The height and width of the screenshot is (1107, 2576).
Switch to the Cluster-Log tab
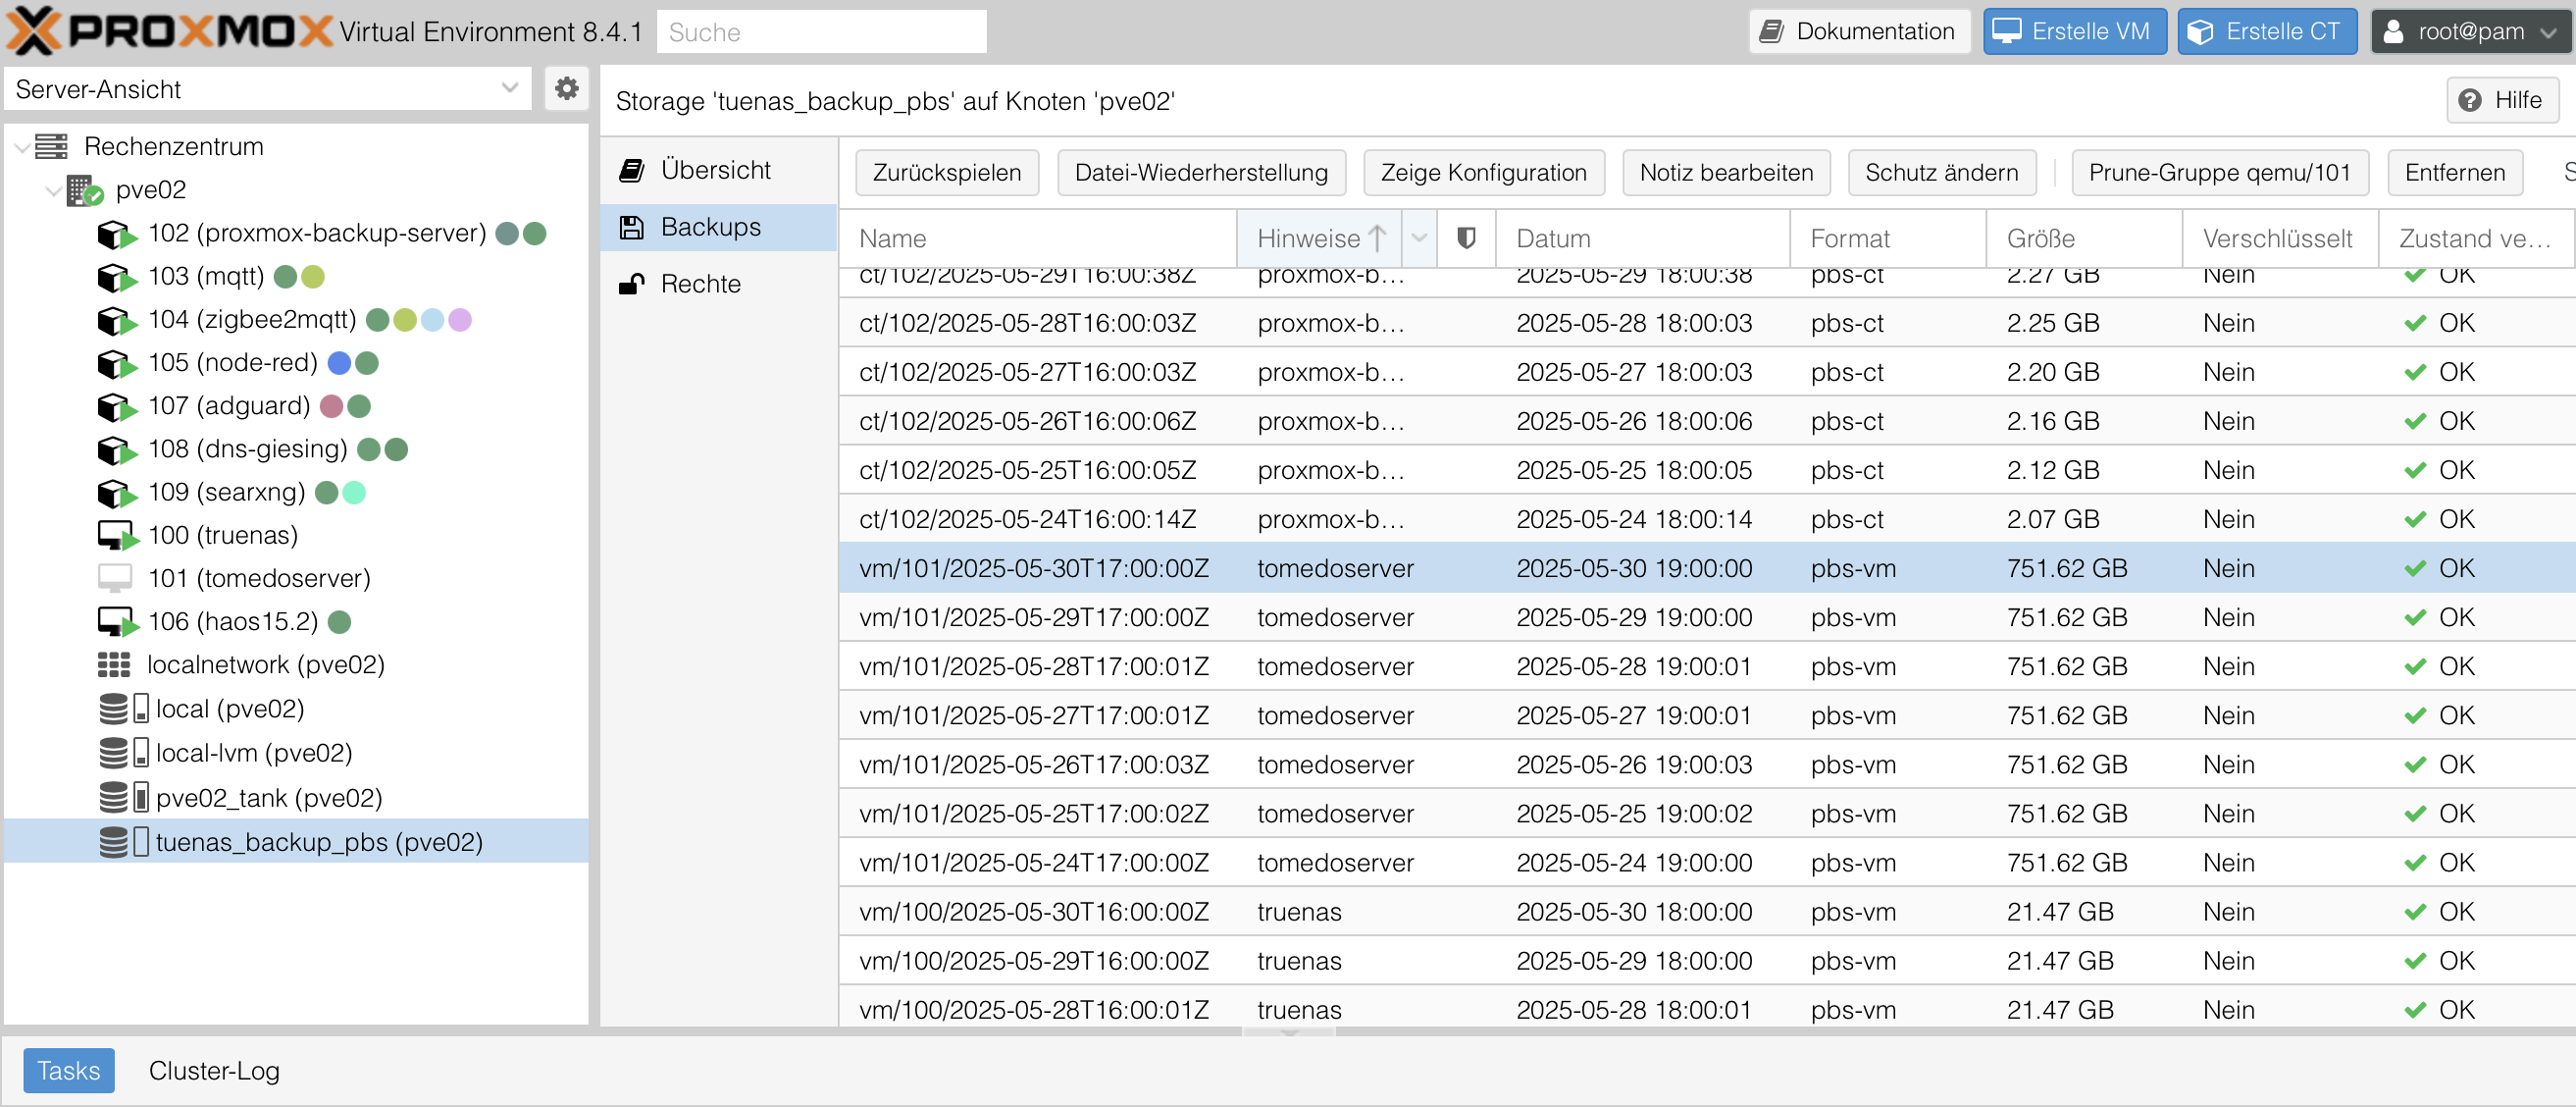[x=214, y=1070]
